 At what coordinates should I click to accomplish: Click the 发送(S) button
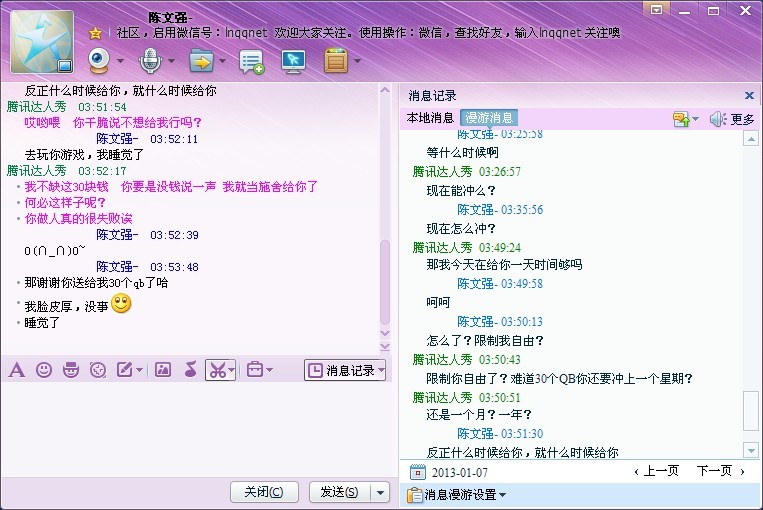coord(340,492)
